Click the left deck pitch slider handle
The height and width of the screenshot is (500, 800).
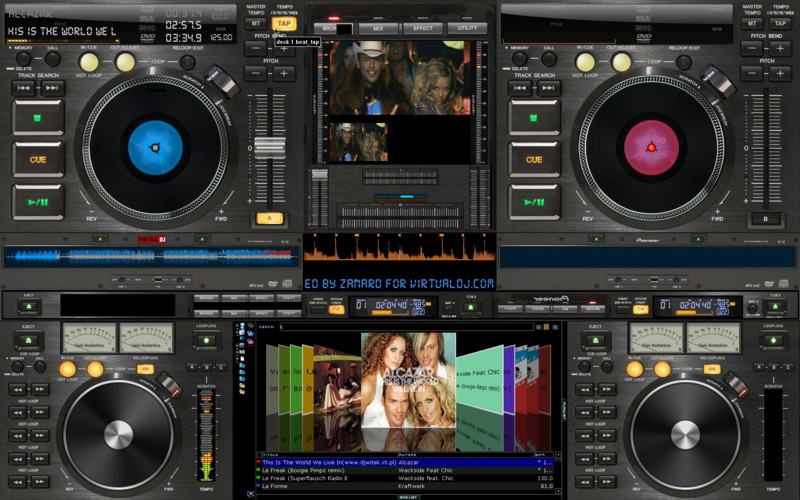coord(269,147)
